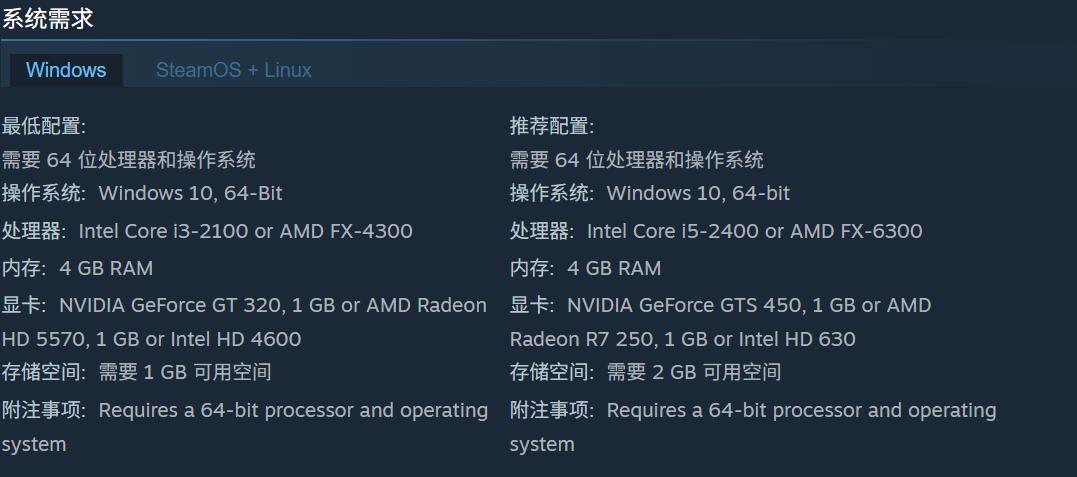Screen dimensions: 1077x477
Task: Select the Intel Core i5-2400 processor line
Action: coord(716,231)
